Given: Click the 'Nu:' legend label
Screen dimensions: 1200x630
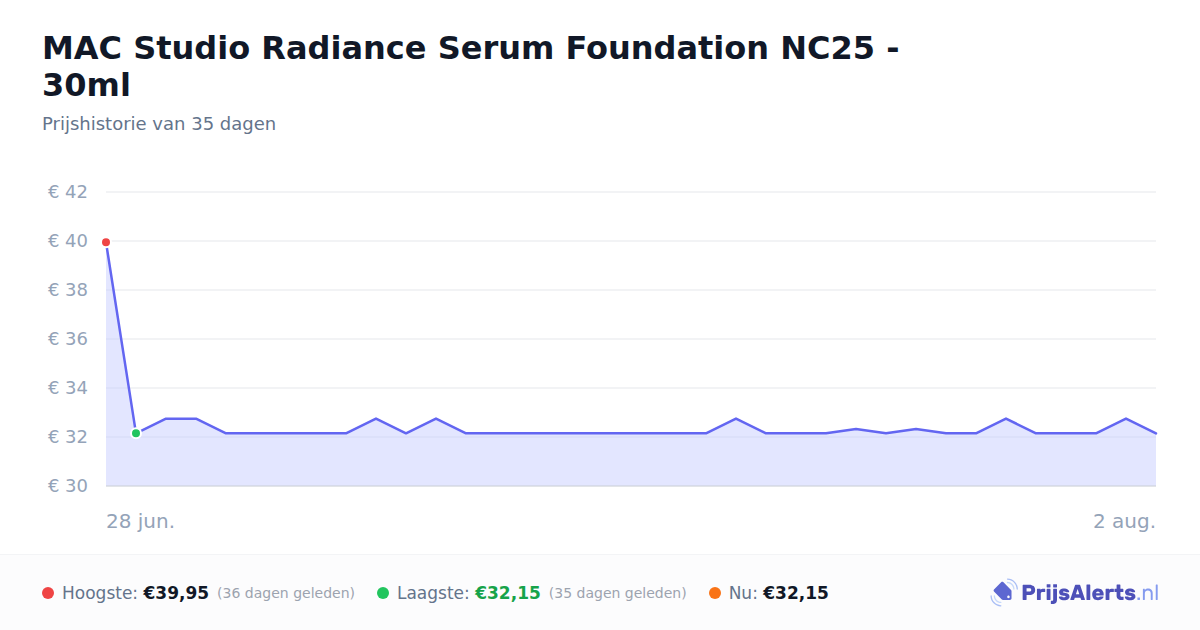Looking at the screenshot, I should click(x=743, y=593).
